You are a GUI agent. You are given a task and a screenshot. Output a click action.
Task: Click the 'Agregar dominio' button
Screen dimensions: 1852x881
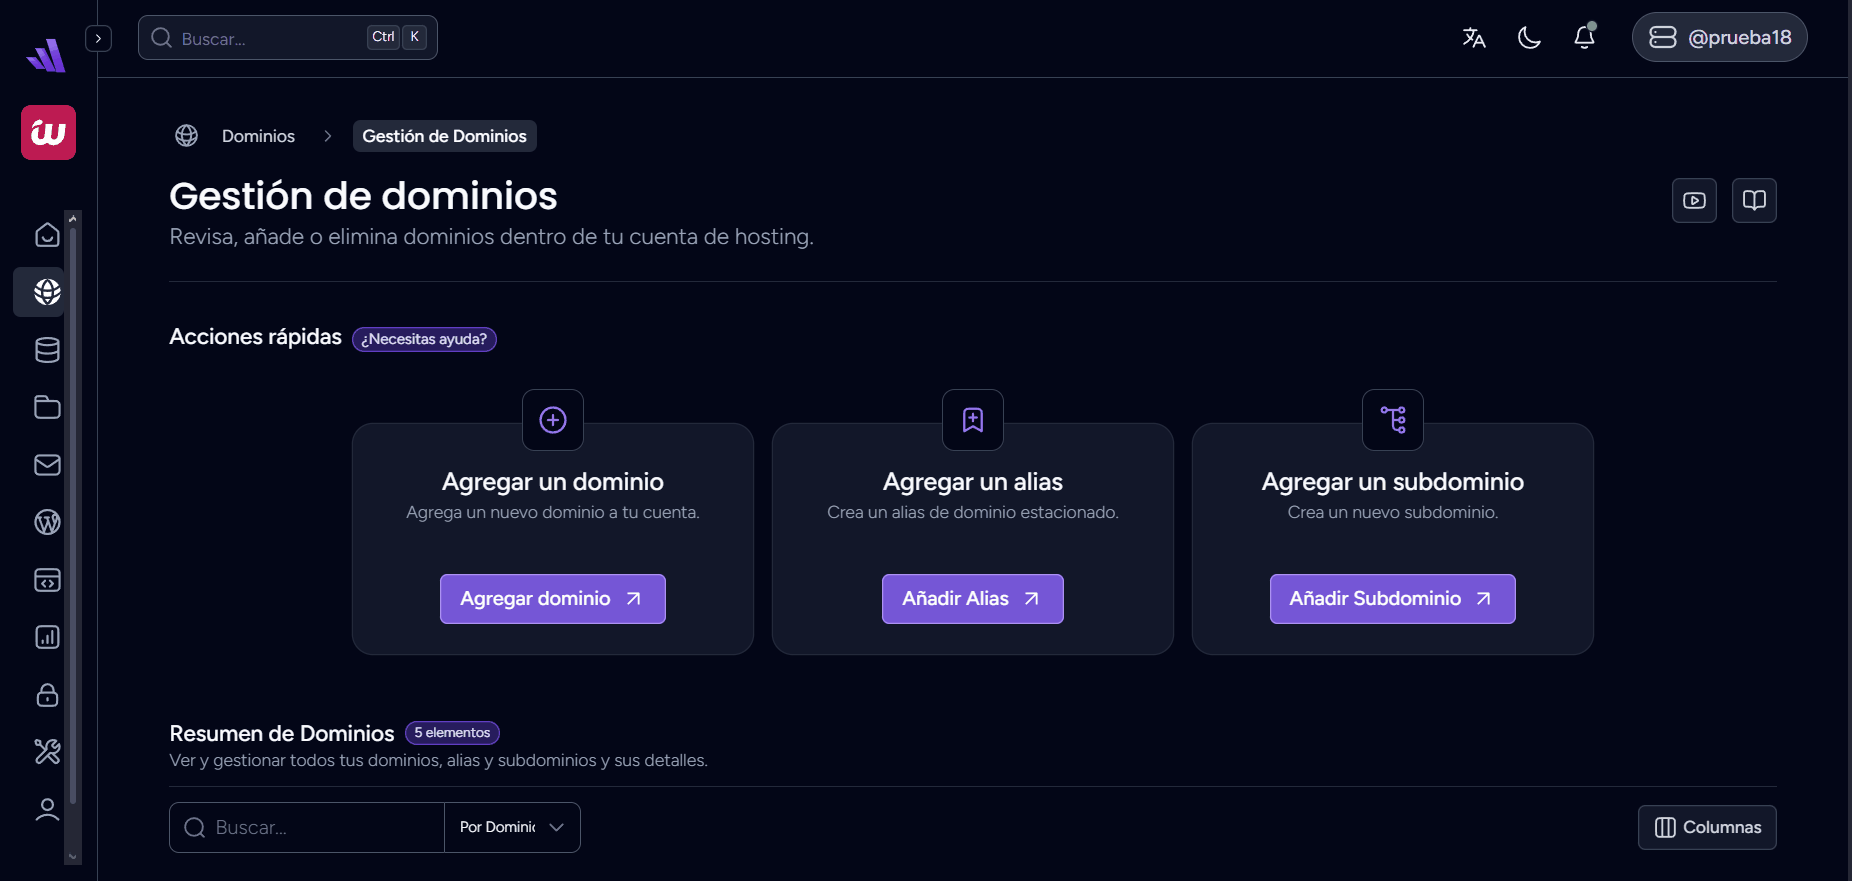(552, 599)
